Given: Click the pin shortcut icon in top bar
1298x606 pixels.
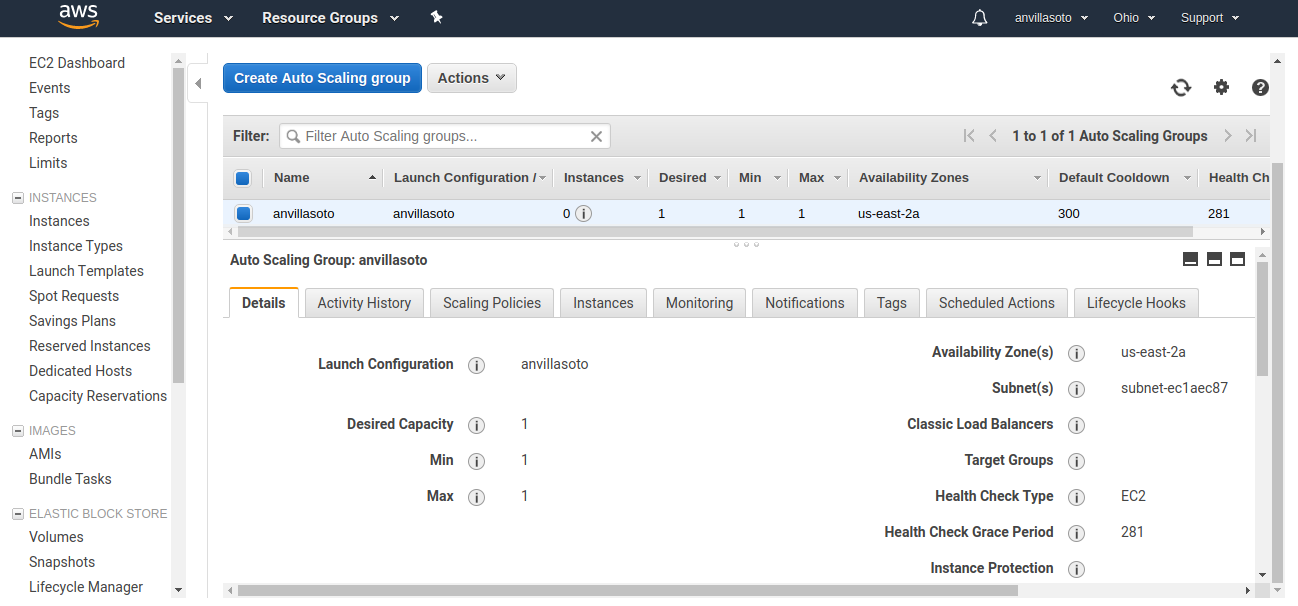Looking at the screenshot, I should pos(436,17).
